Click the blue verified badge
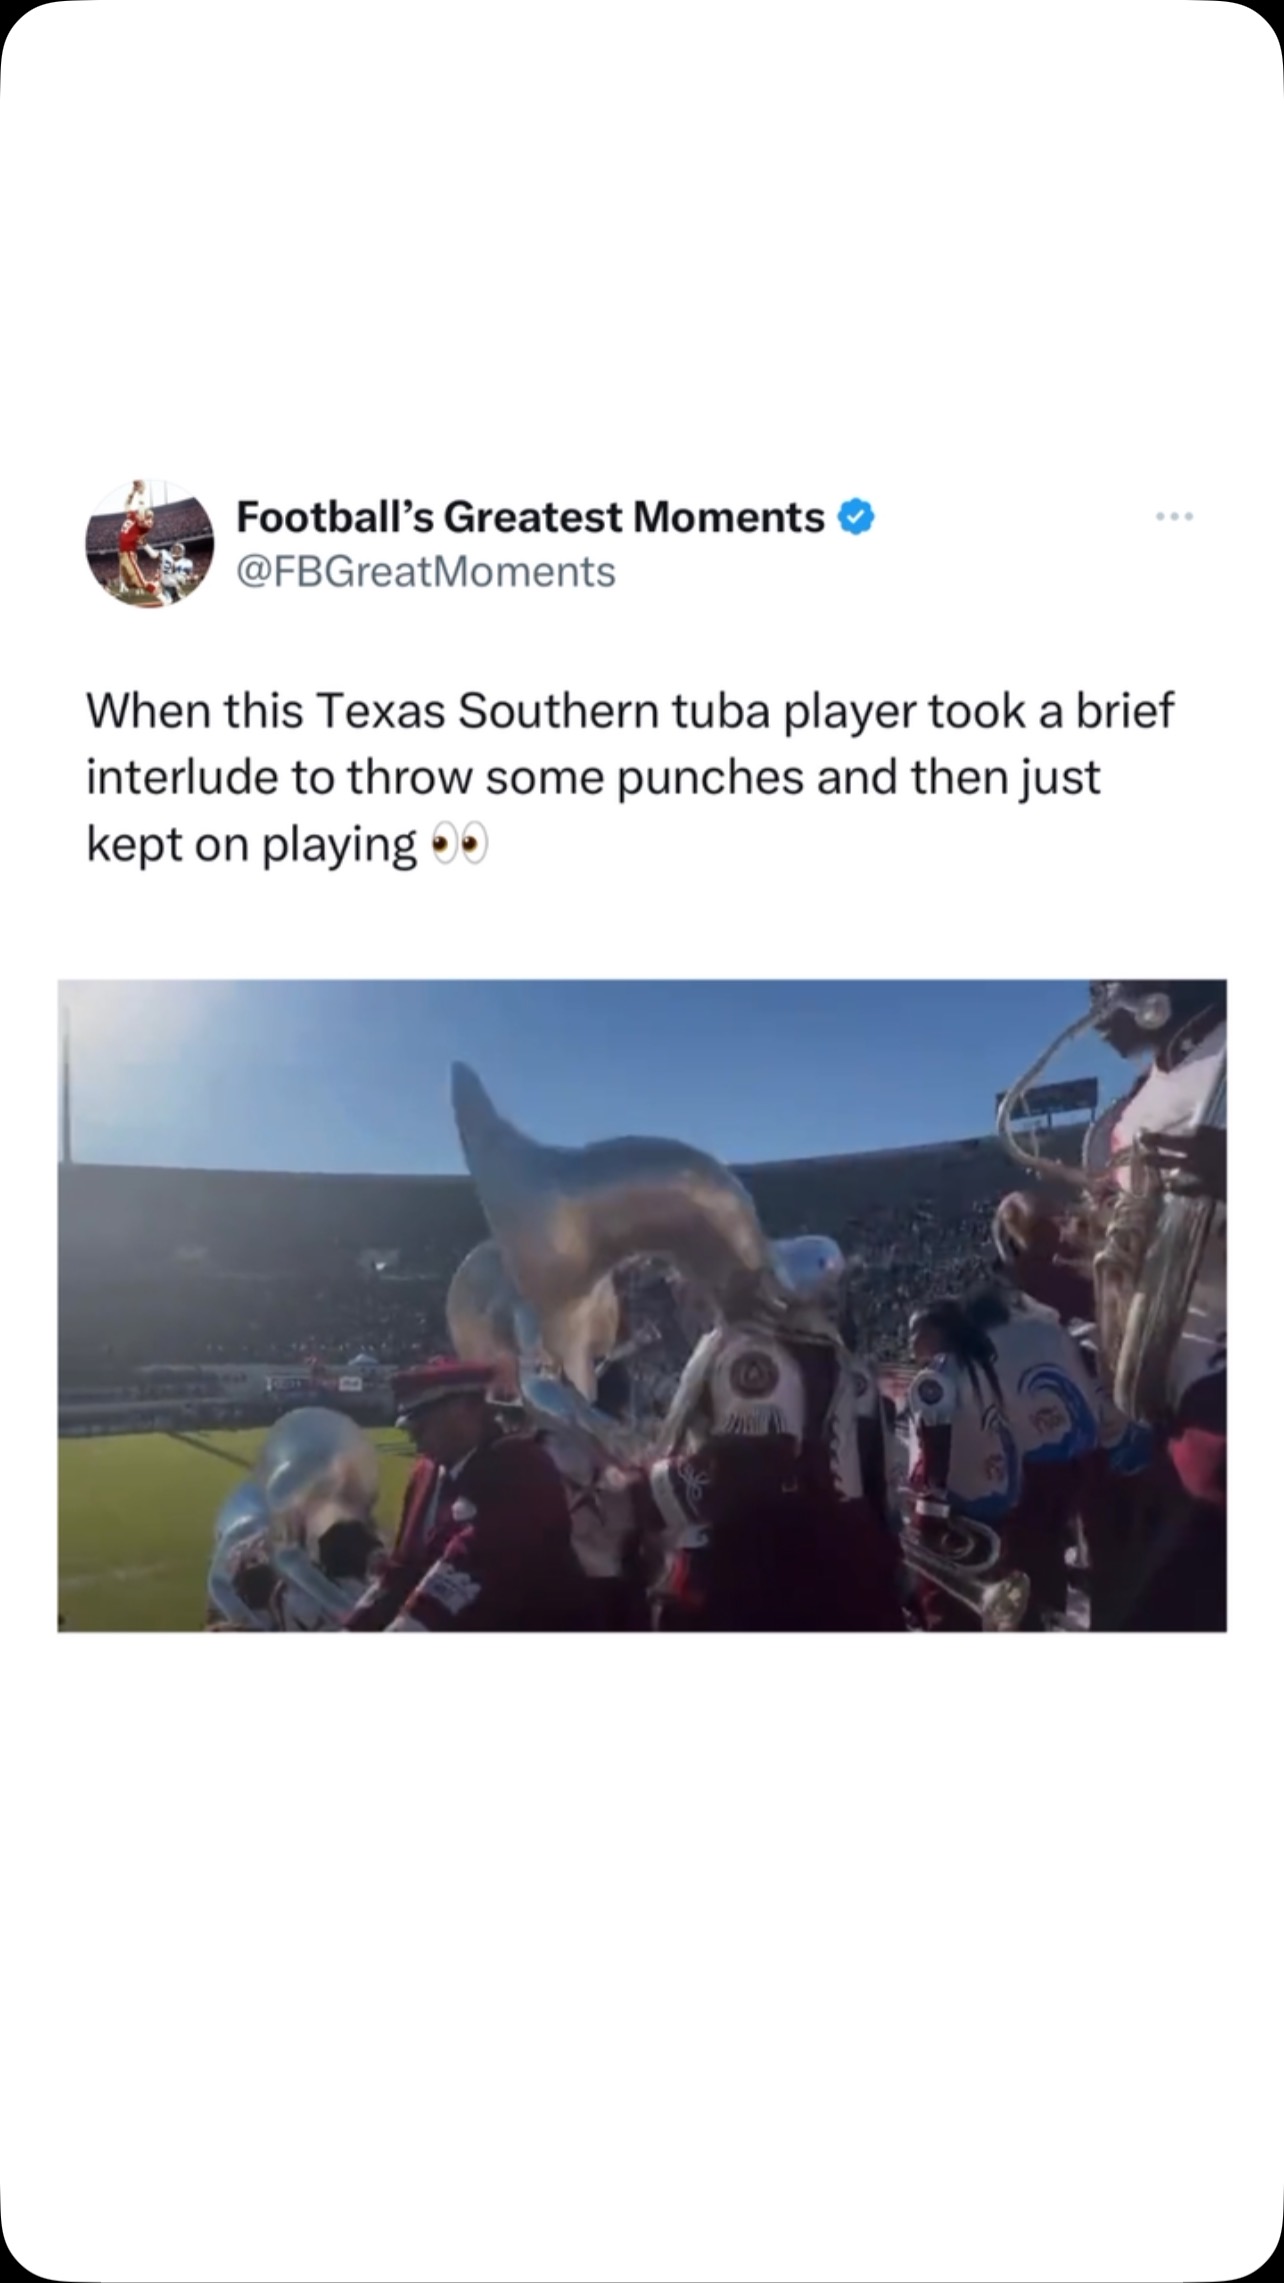1284x2283 pixels. (856, 517)
